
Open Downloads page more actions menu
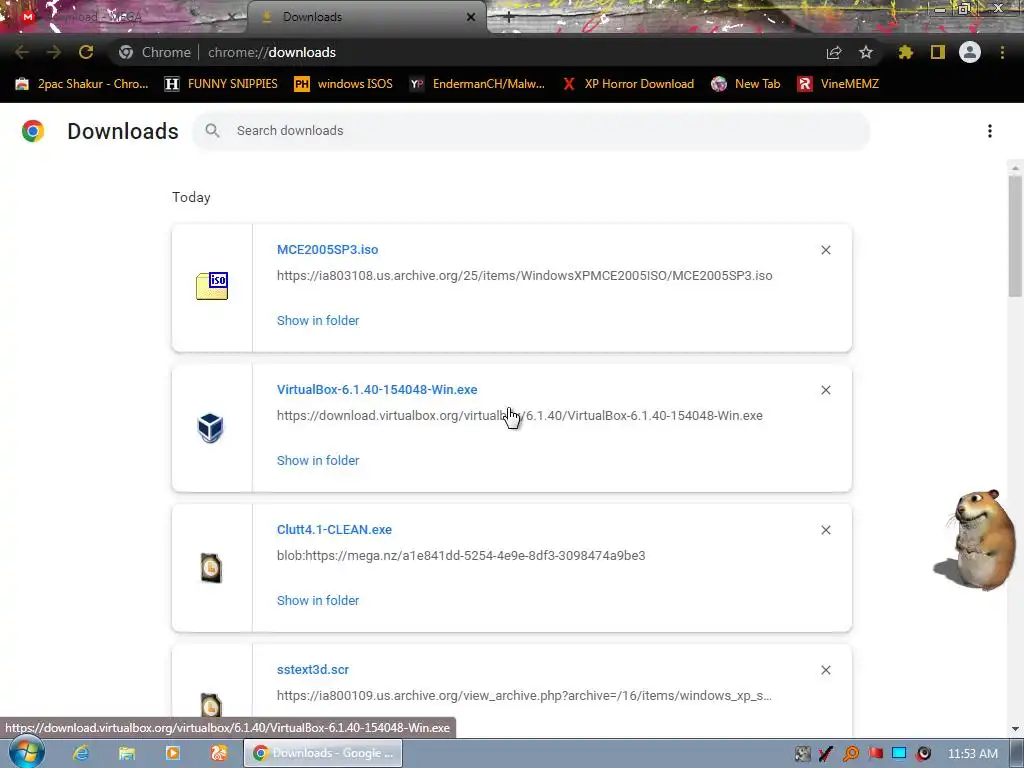(x=990, y=131)
